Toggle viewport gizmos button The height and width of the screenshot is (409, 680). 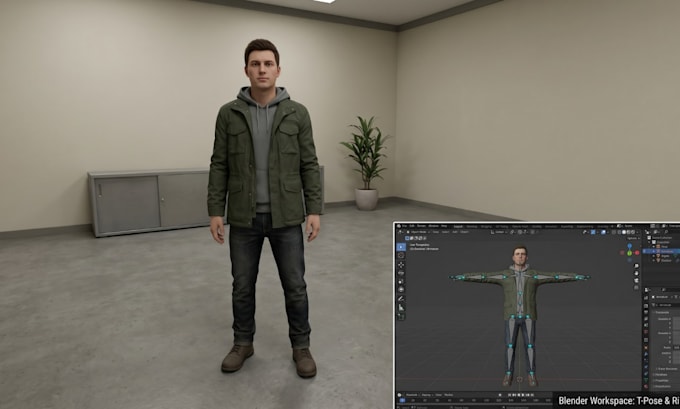593,232
